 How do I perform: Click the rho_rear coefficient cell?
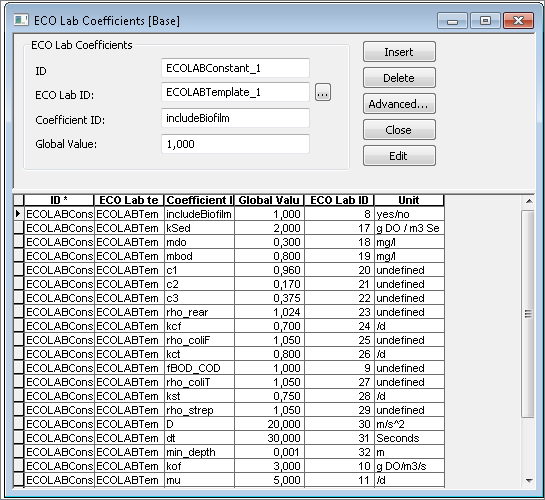point(199,312)
